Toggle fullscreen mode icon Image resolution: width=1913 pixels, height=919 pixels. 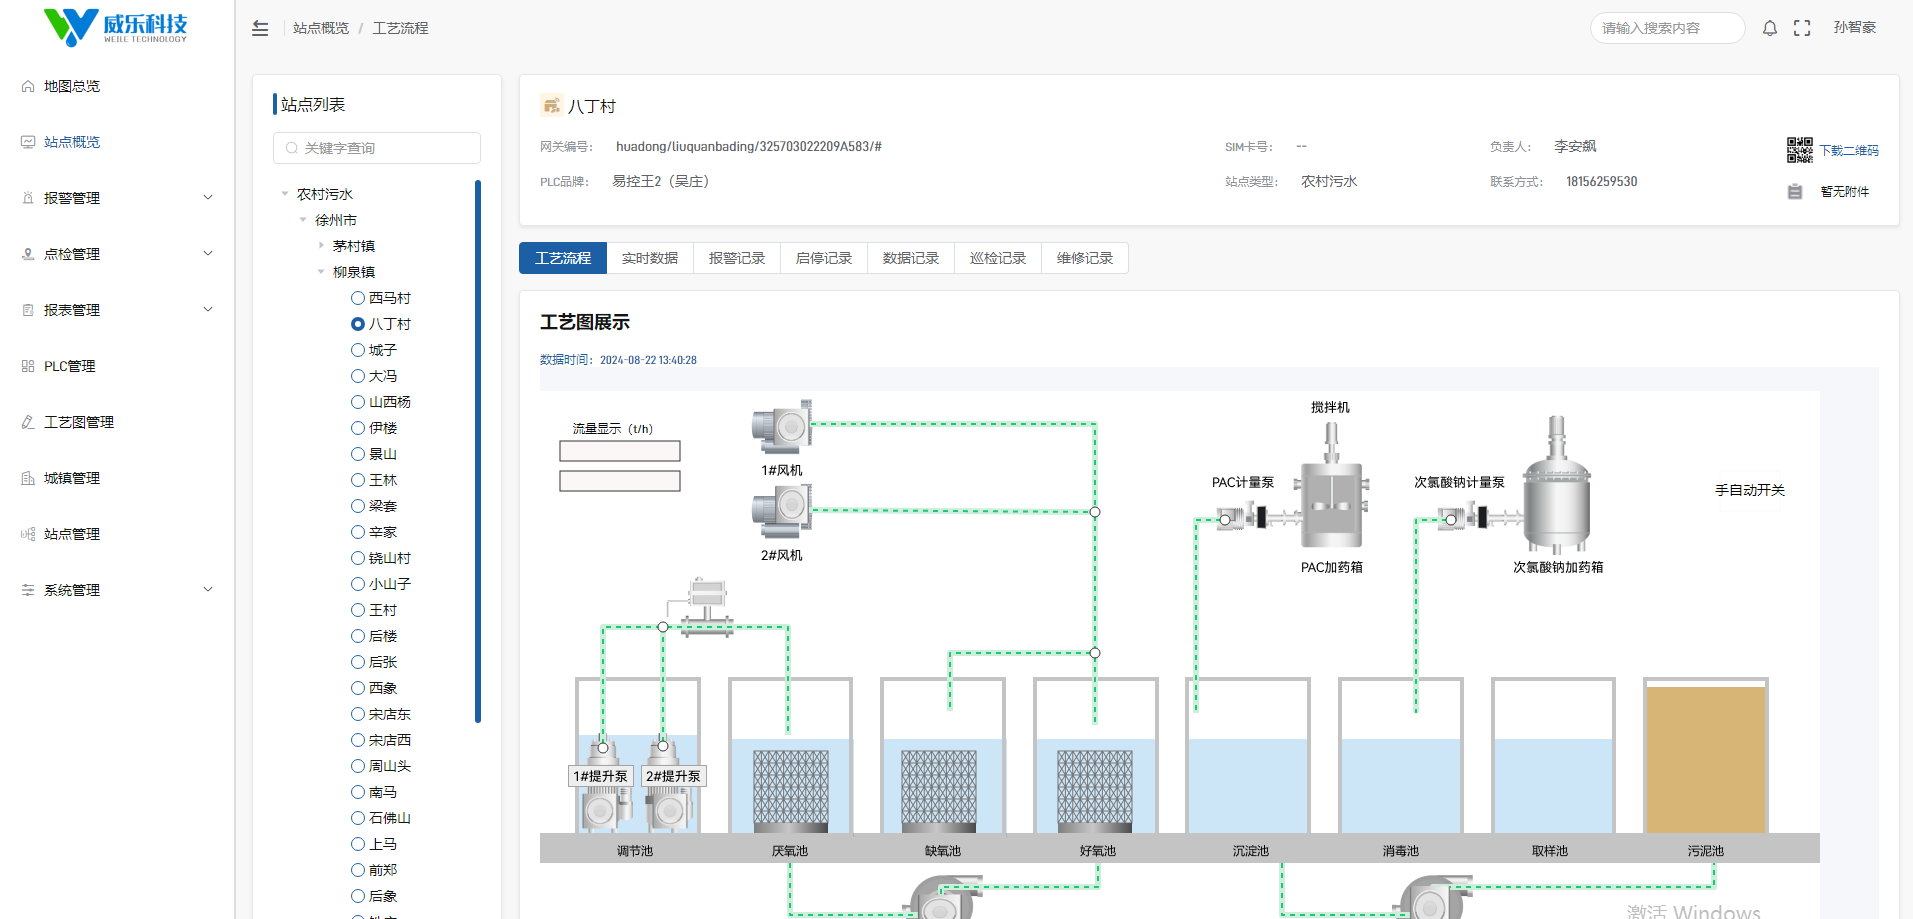[x=1802, y=28]
